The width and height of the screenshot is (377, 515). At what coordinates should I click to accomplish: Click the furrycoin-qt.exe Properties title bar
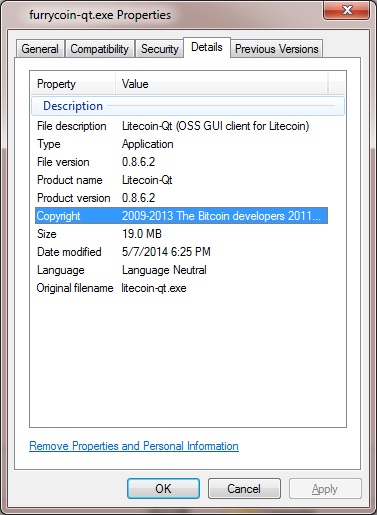tap(100, 15)
